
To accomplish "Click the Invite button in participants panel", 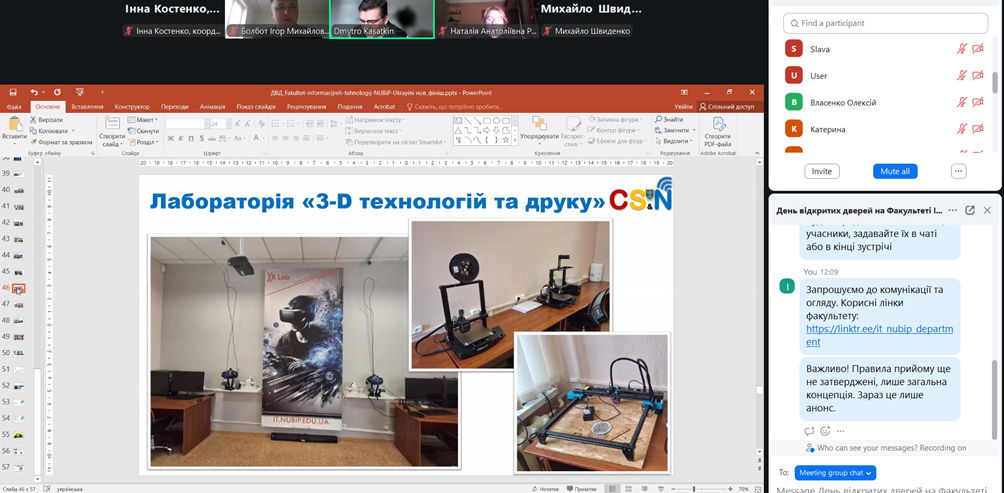I will click(822, 172).
